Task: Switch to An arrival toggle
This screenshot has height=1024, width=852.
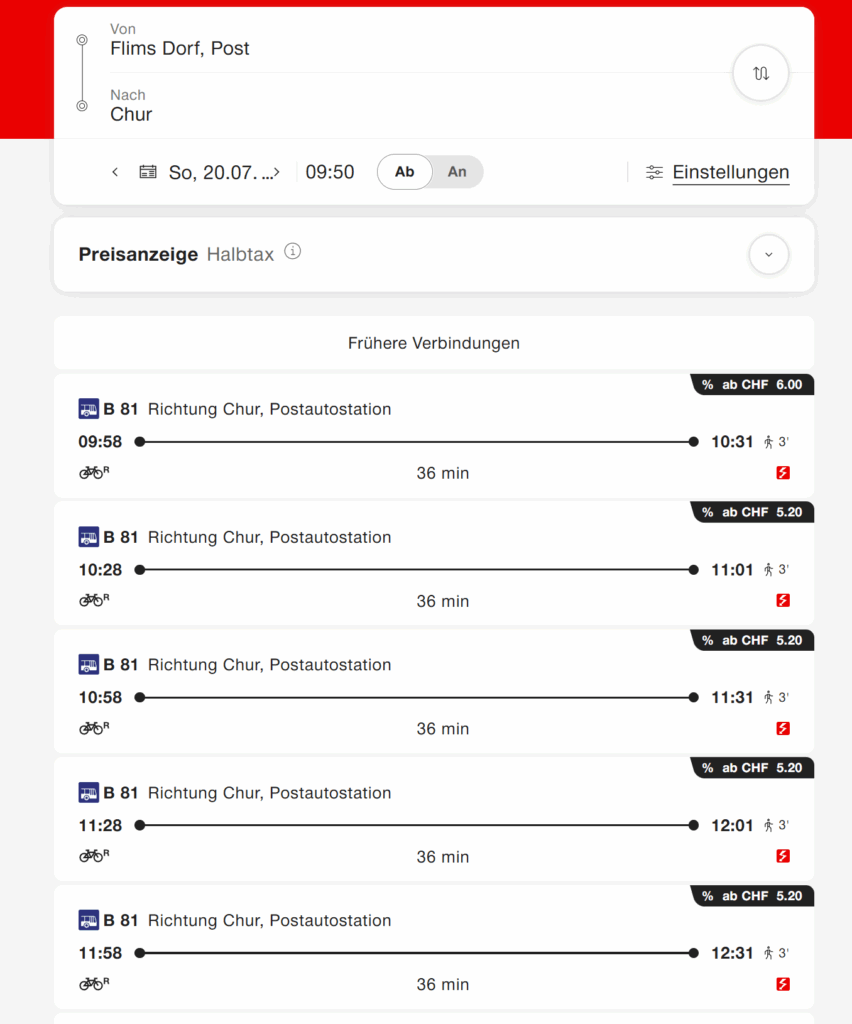Action: click(x=457, y=172)
